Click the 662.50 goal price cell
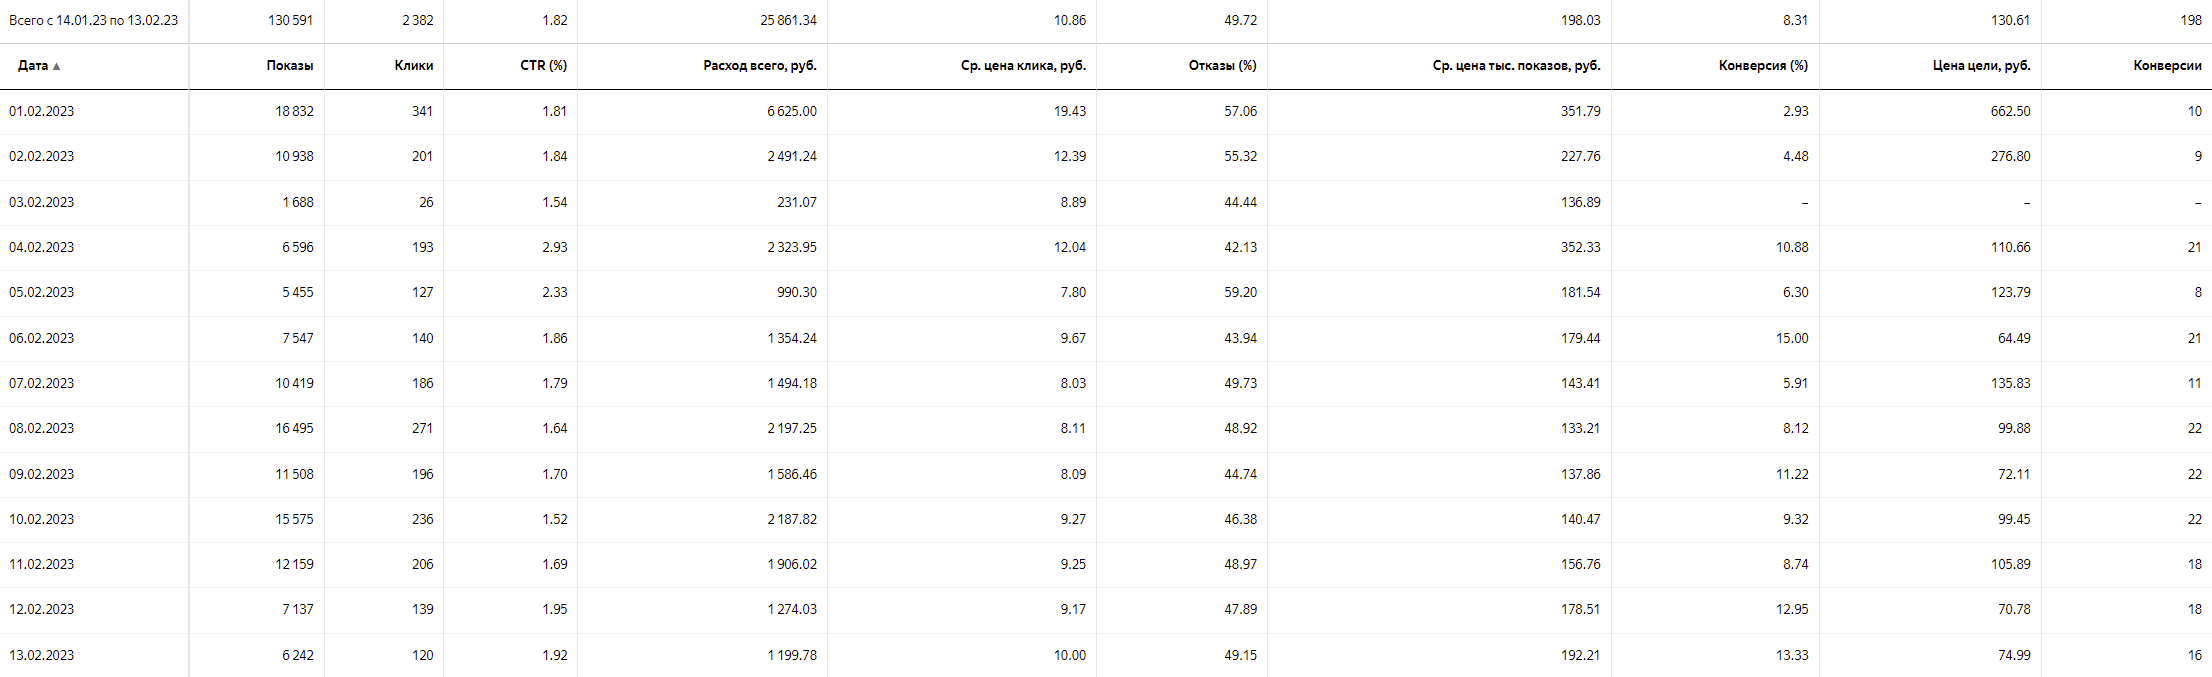Viewport: 2212px width, 677px height. [x=2010, y=111]
